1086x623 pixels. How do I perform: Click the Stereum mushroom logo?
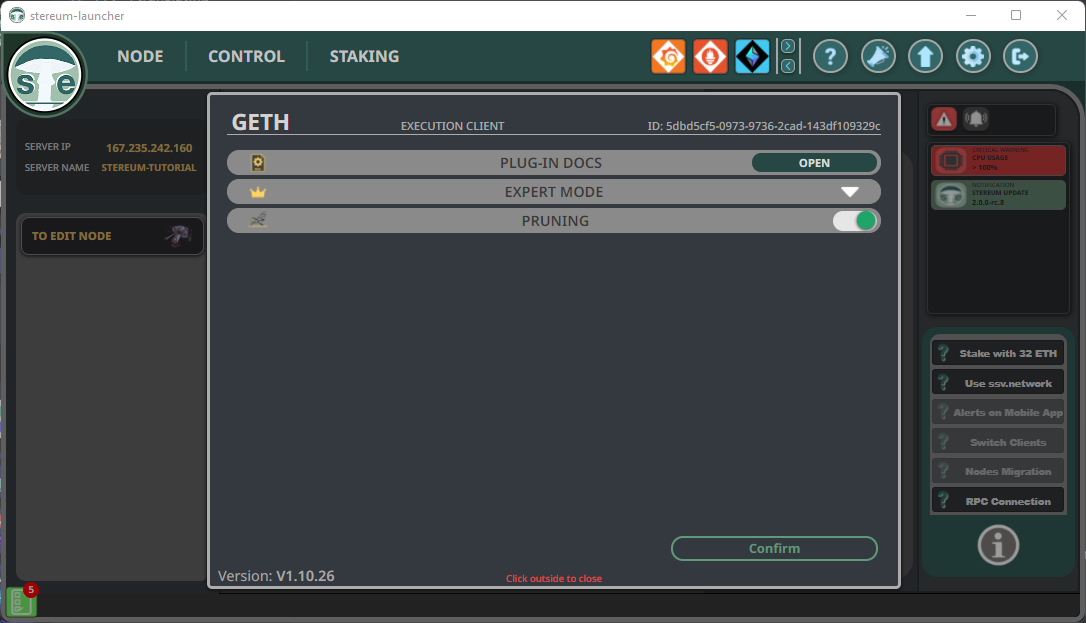[x=46, y=75]
